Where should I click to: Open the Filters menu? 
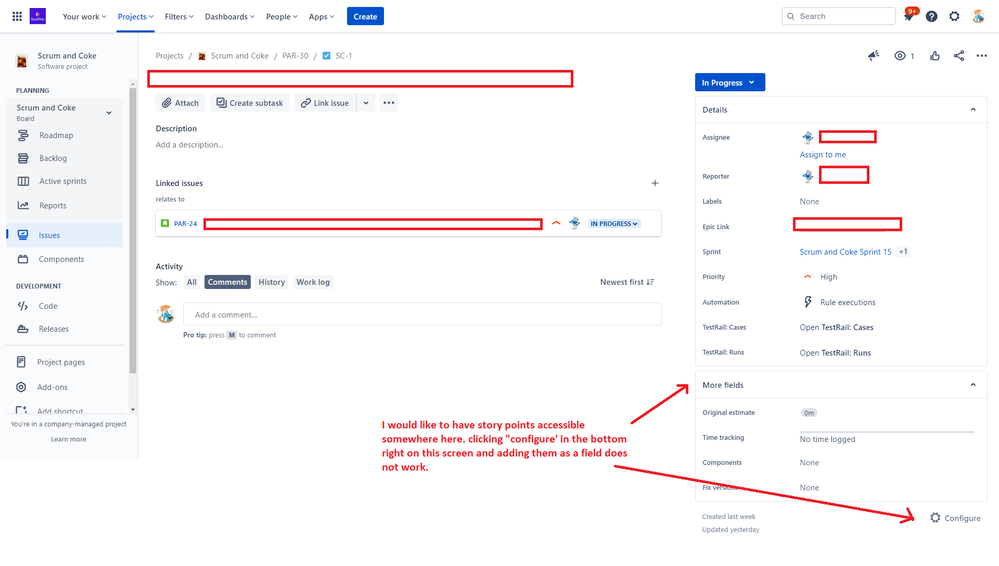point(179,17)
